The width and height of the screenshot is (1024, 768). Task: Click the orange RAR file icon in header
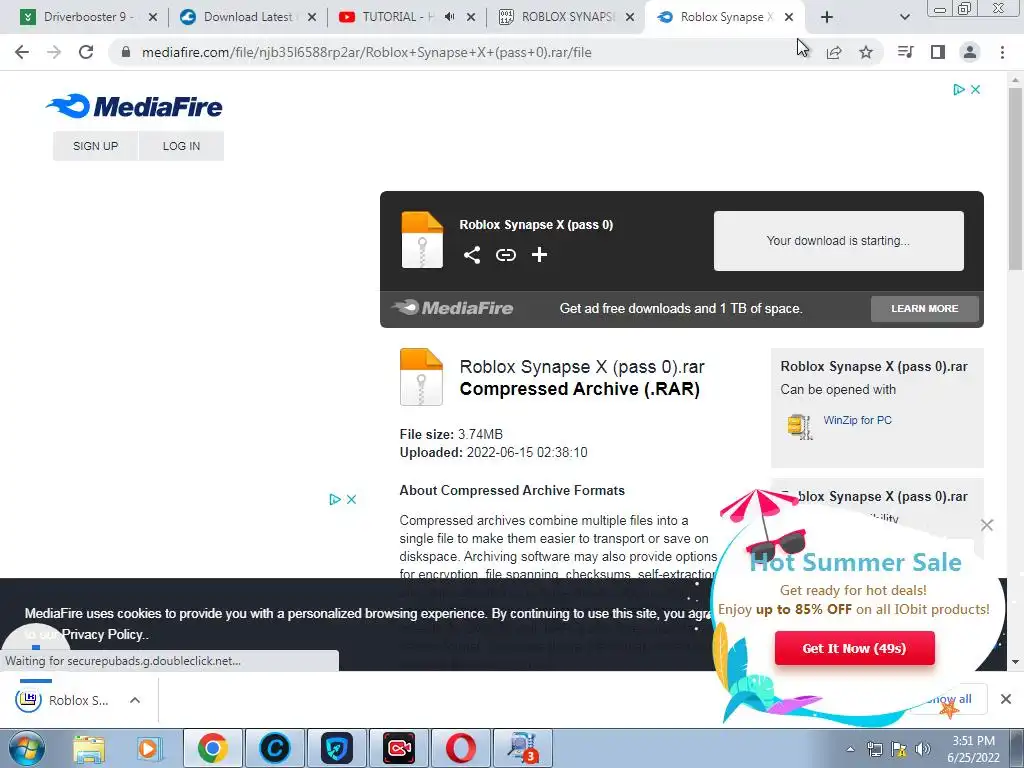pyautogui.click(x=422, y=240)
